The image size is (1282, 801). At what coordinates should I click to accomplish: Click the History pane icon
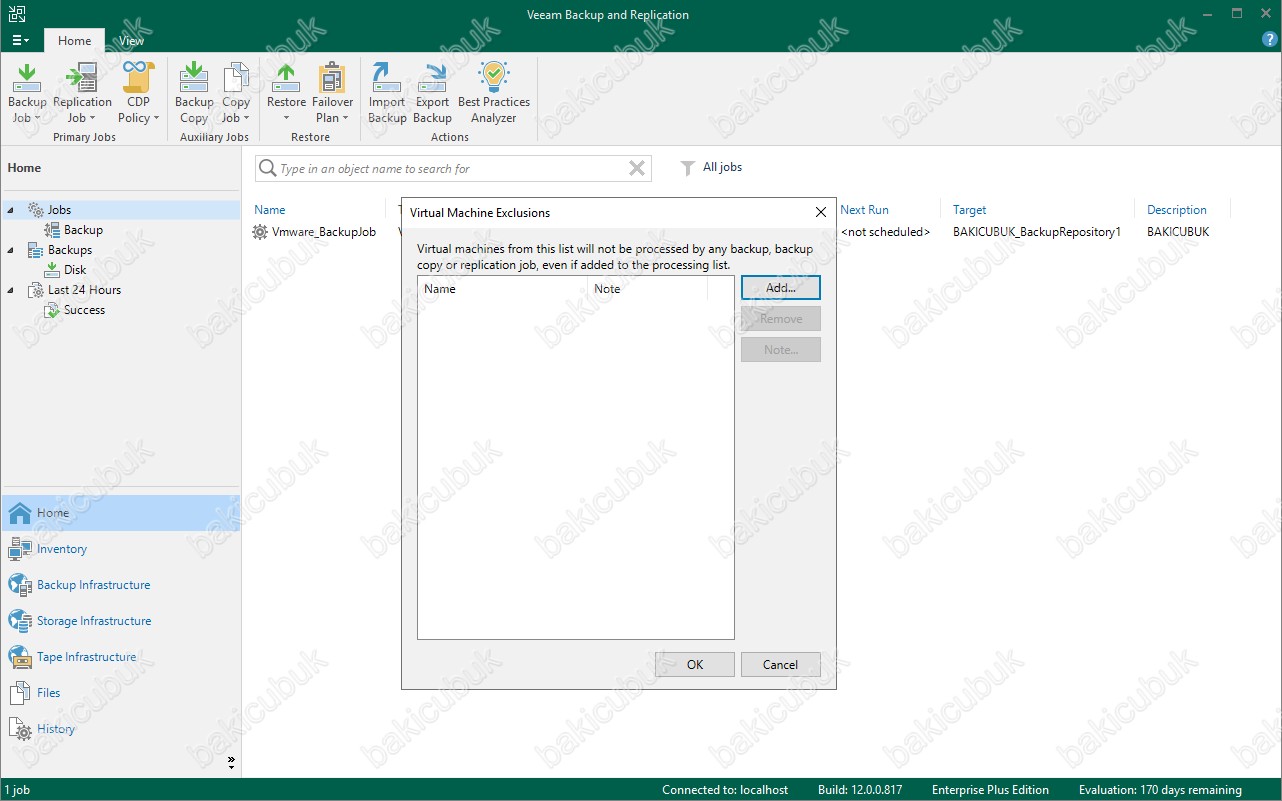pos(20,729)
